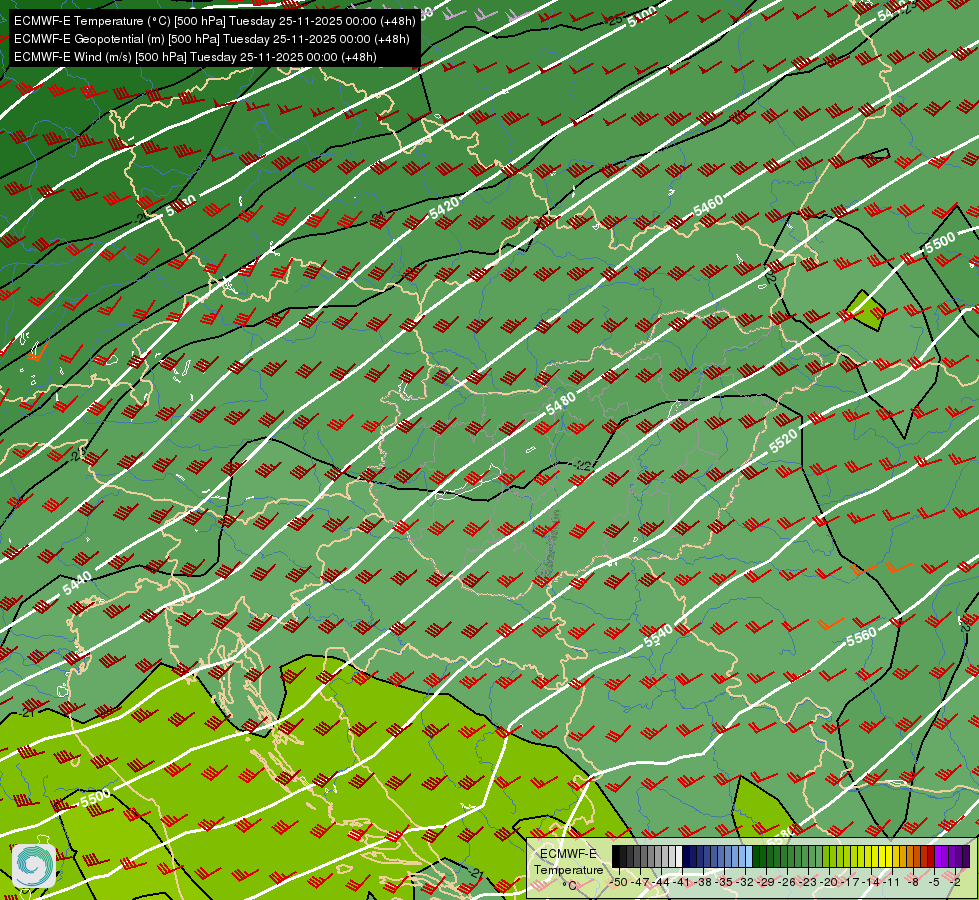
Task: Click the -29 value on the temperature scale
Action: click(765, 882)
